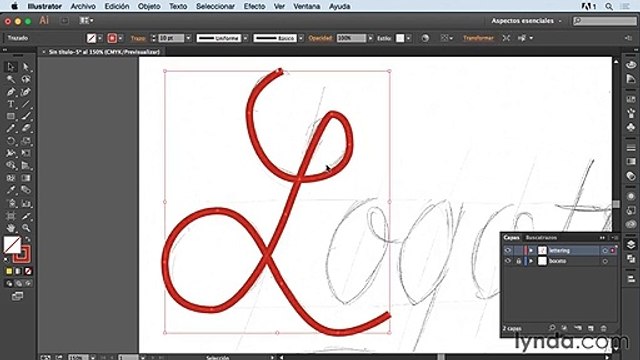Open the opacity value dropdown
640x360 pixels.
click(370, 38)
